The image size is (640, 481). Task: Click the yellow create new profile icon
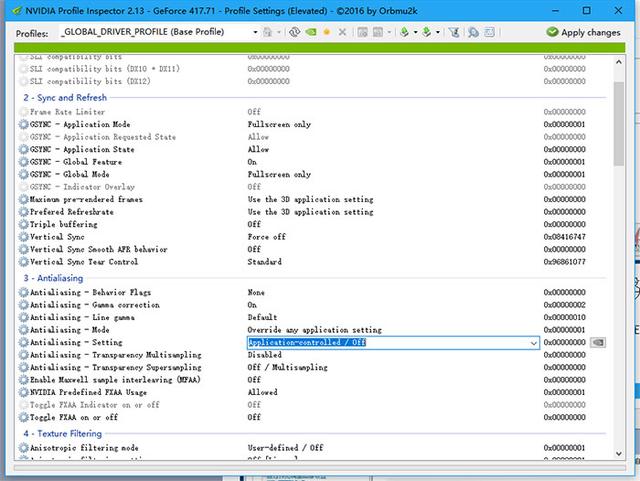[327, 32]
